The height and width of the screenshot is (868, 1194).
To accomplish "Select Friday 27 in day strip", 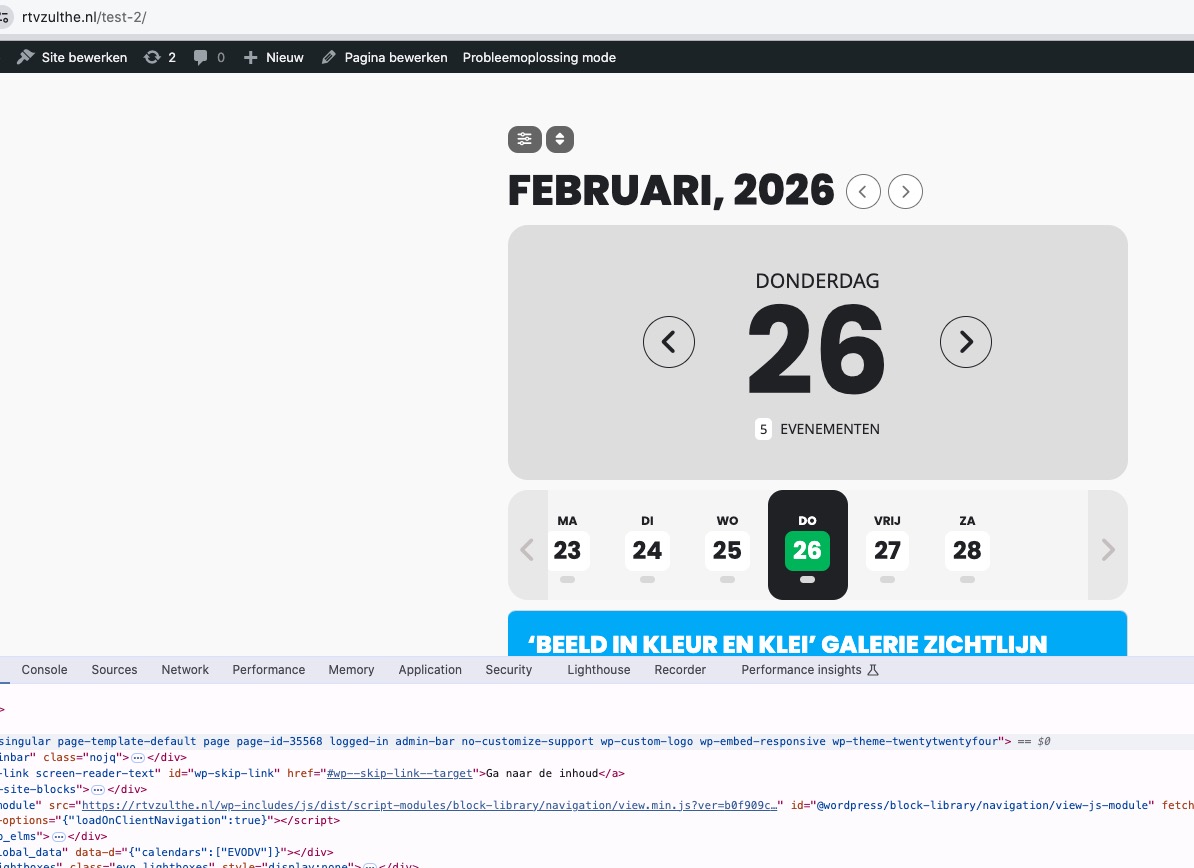I will coord(887,549).
